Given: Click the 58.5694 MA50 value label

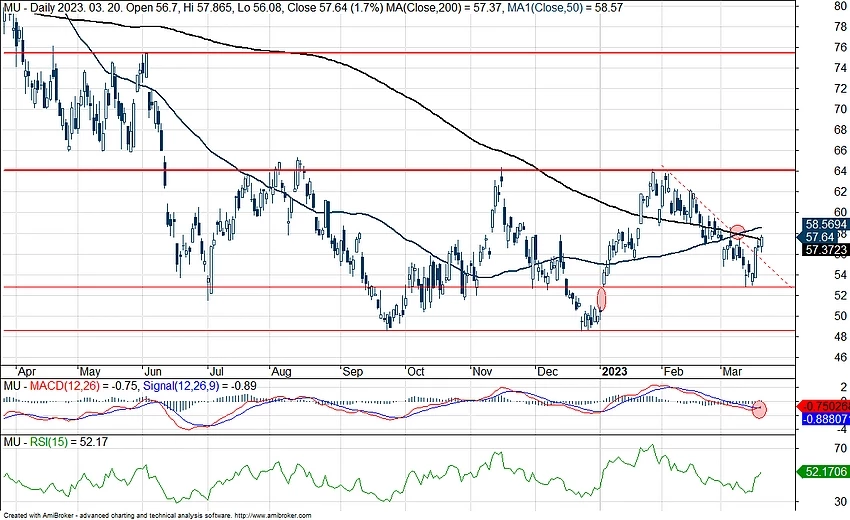Looking at the screenshot, I should click(826, 224).
